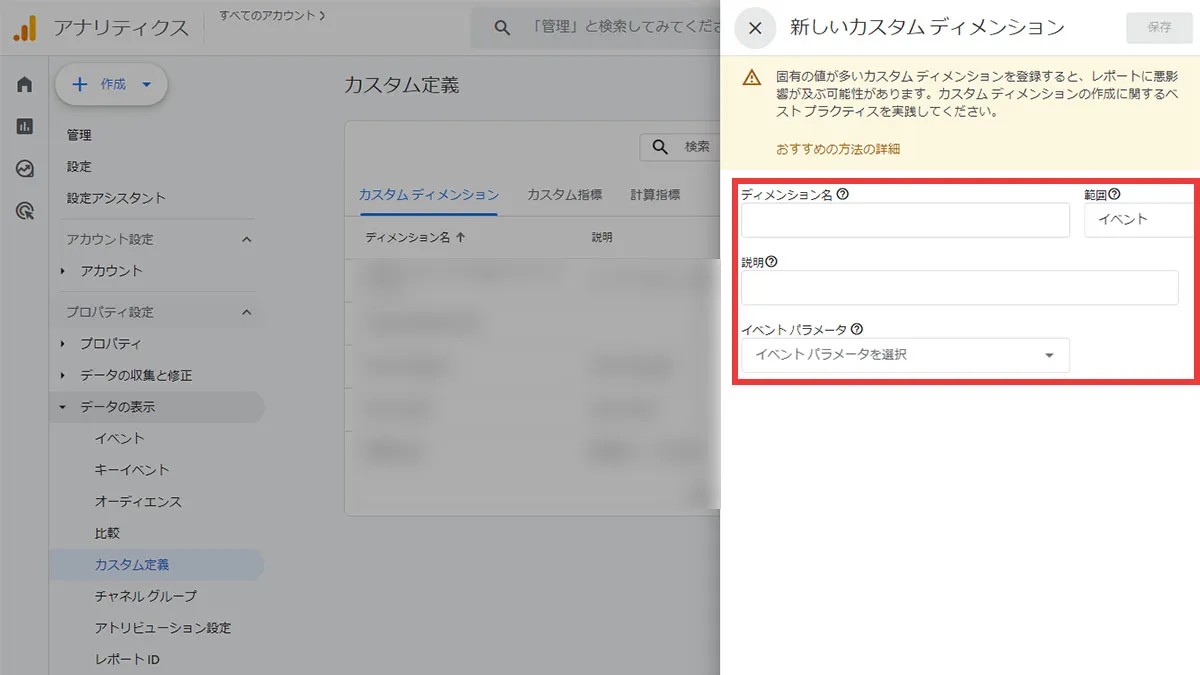The height and width of the screenshot is (675, 1200).
Task: Click help icon next to 範囲
Action: pos(1114,195)
